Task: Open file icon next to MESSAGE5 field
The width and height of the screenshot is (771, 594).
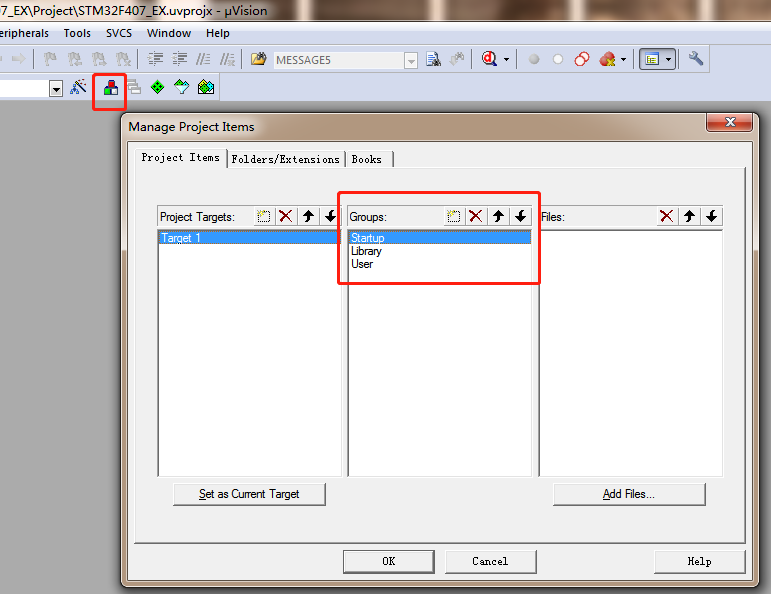Action: [258, 59]
